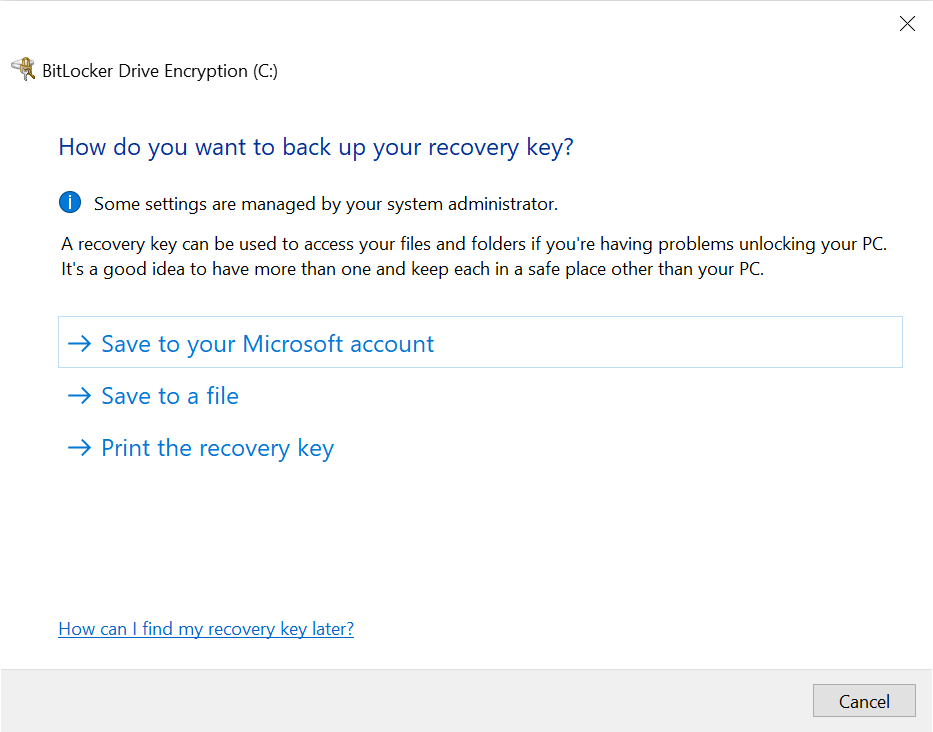Click the sentence starting 'It's a good idea'

tap(412, 269)
